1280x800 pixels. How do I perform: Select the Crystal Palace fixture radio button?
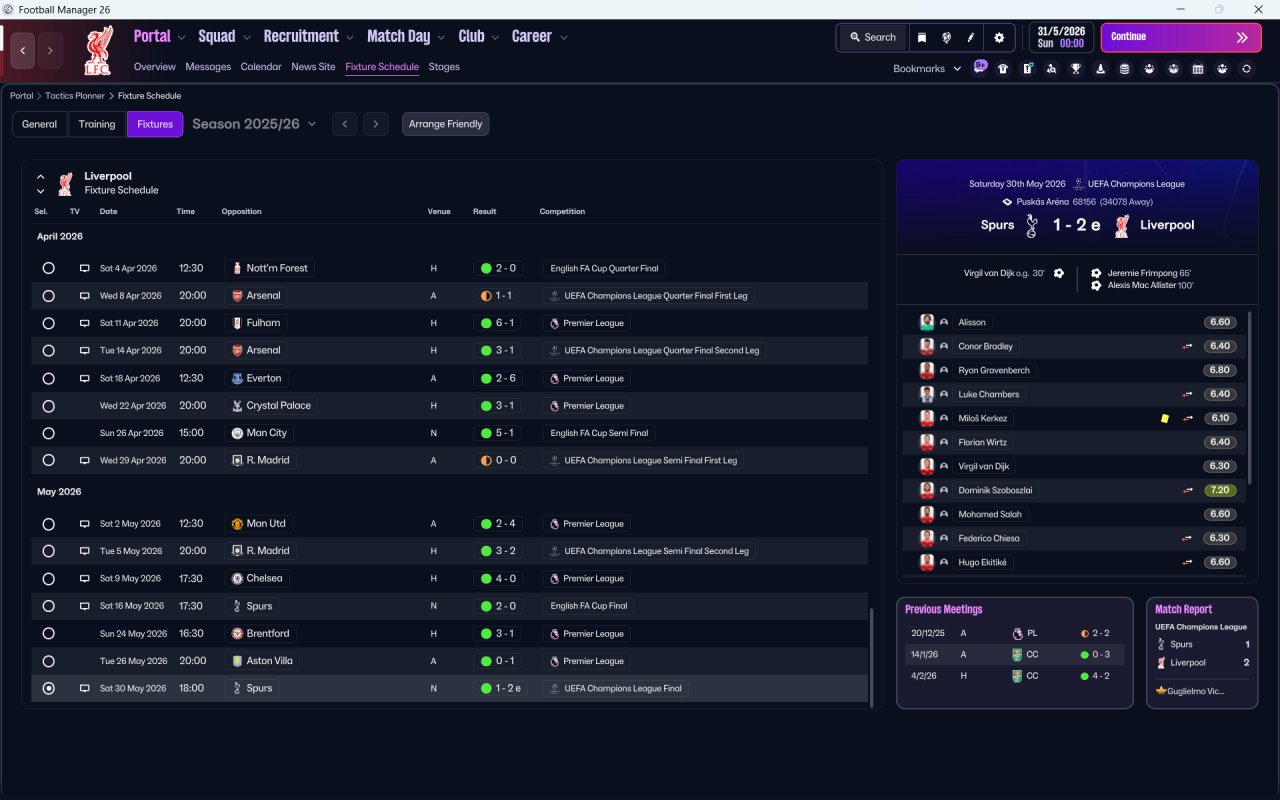48,406
